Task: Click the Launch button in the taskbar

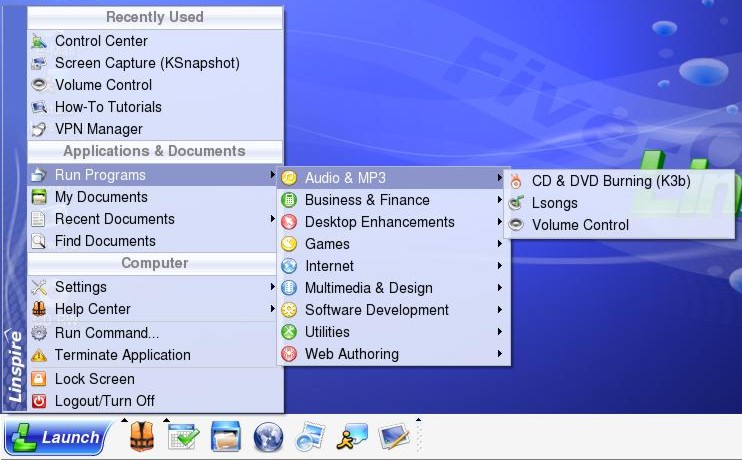Action: click(57, 437)
